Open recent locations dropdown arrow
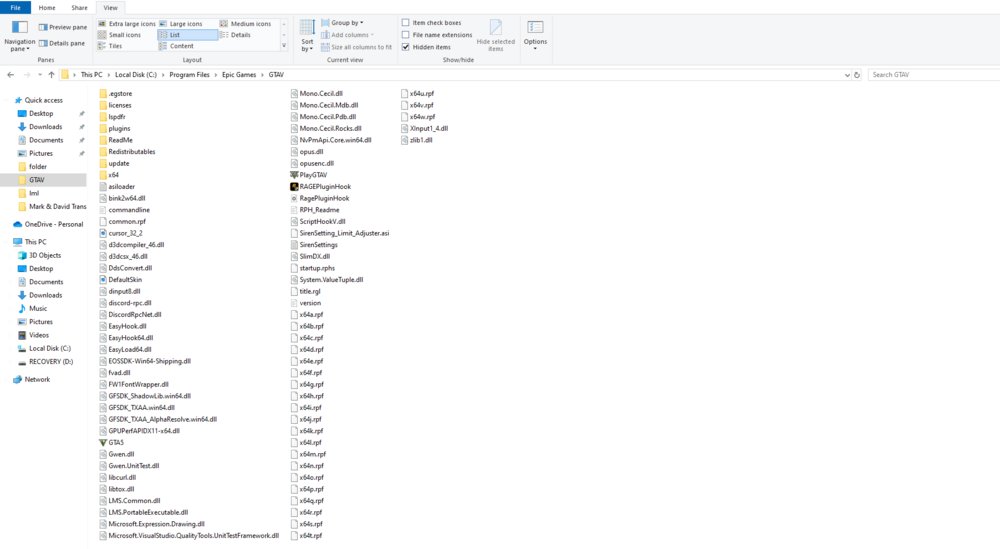The width and height of the screenshot is (1000, 549). pyautogui.click(x=40, y=75)
